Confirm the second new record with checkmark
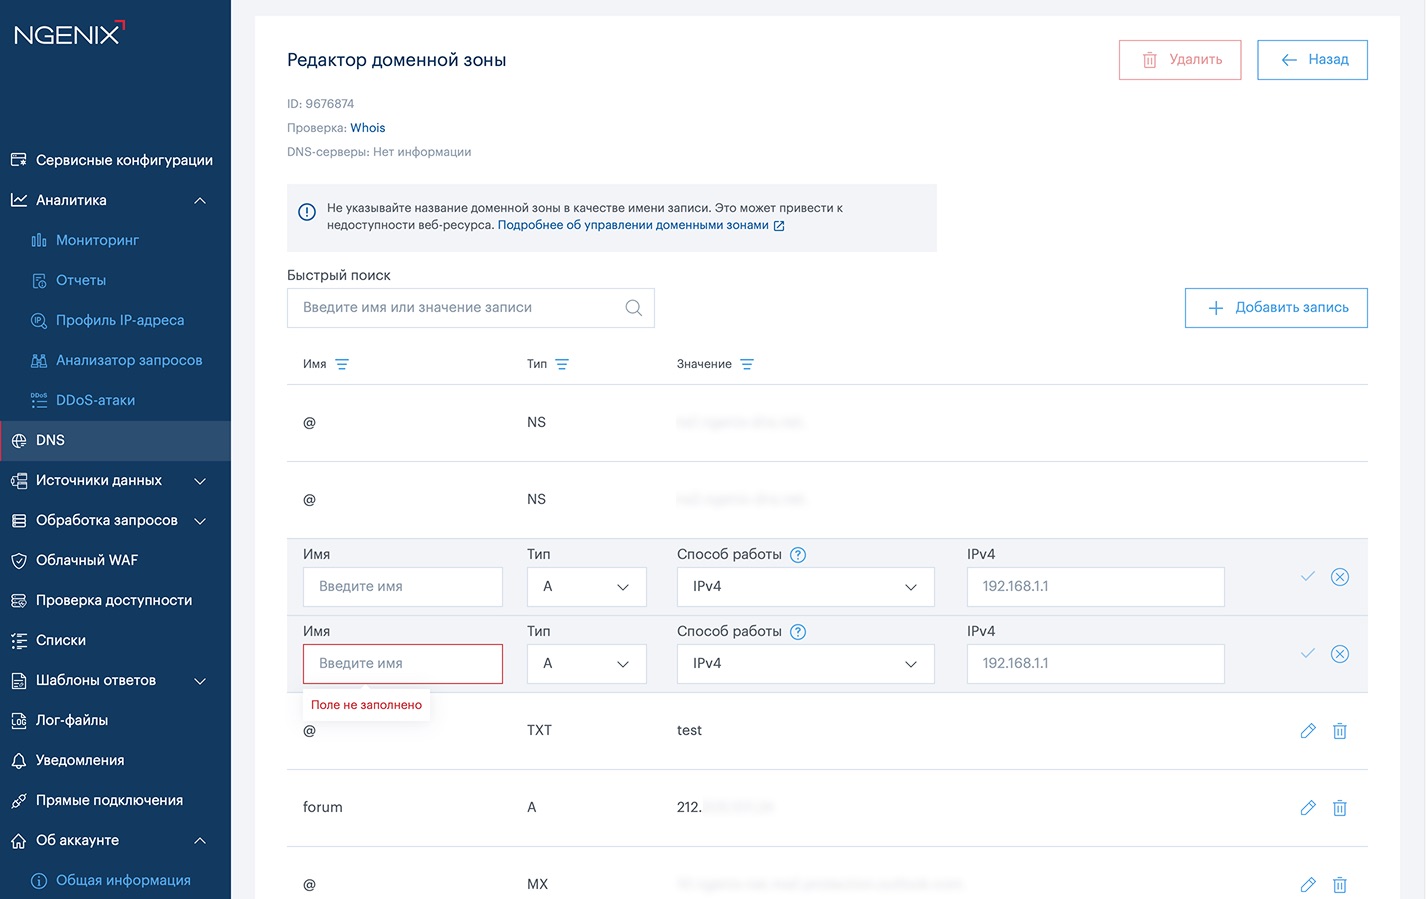 pyautogui.click(x=1307, y=654)
